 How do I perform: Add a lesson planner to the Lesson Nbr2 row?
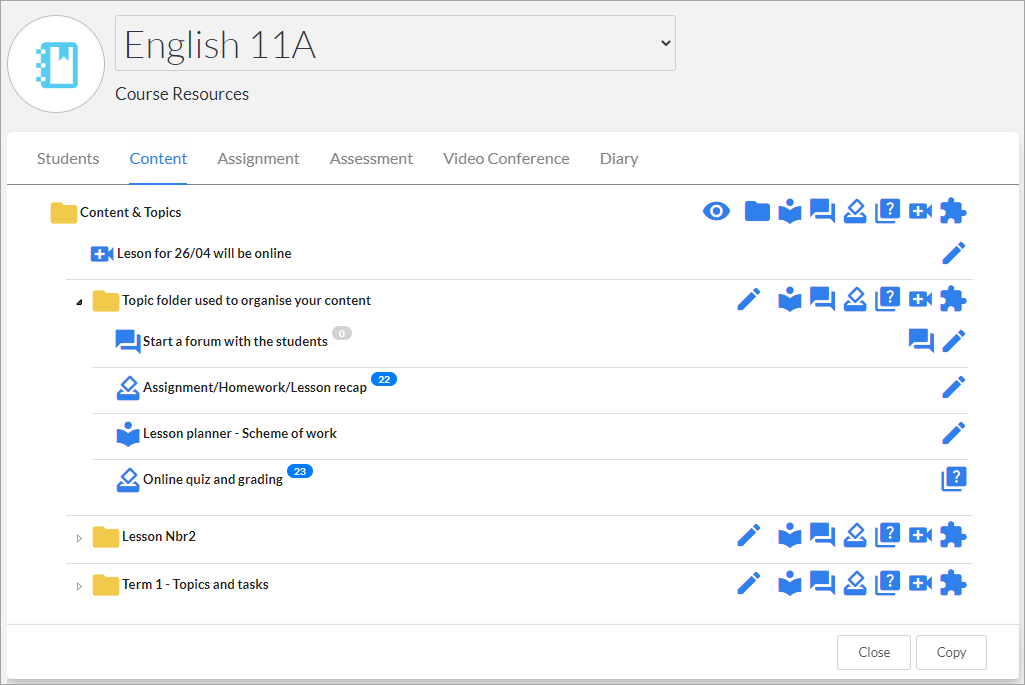[790, 535]
